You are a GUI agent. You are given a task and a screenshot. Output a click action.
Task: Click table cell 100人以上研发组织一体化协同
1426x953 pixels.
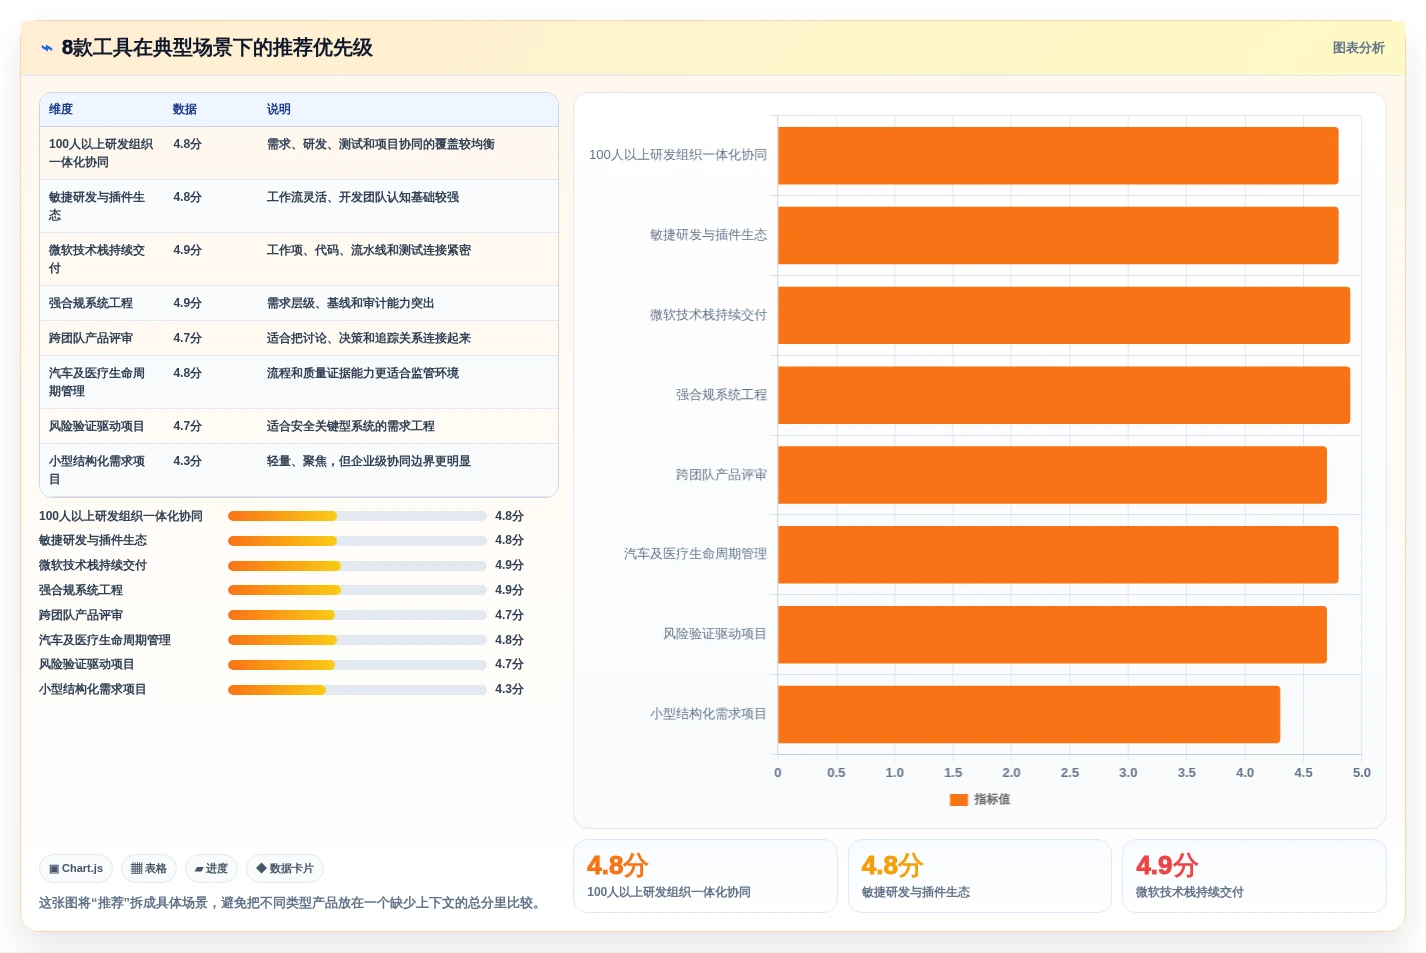(x=101, y=153)
